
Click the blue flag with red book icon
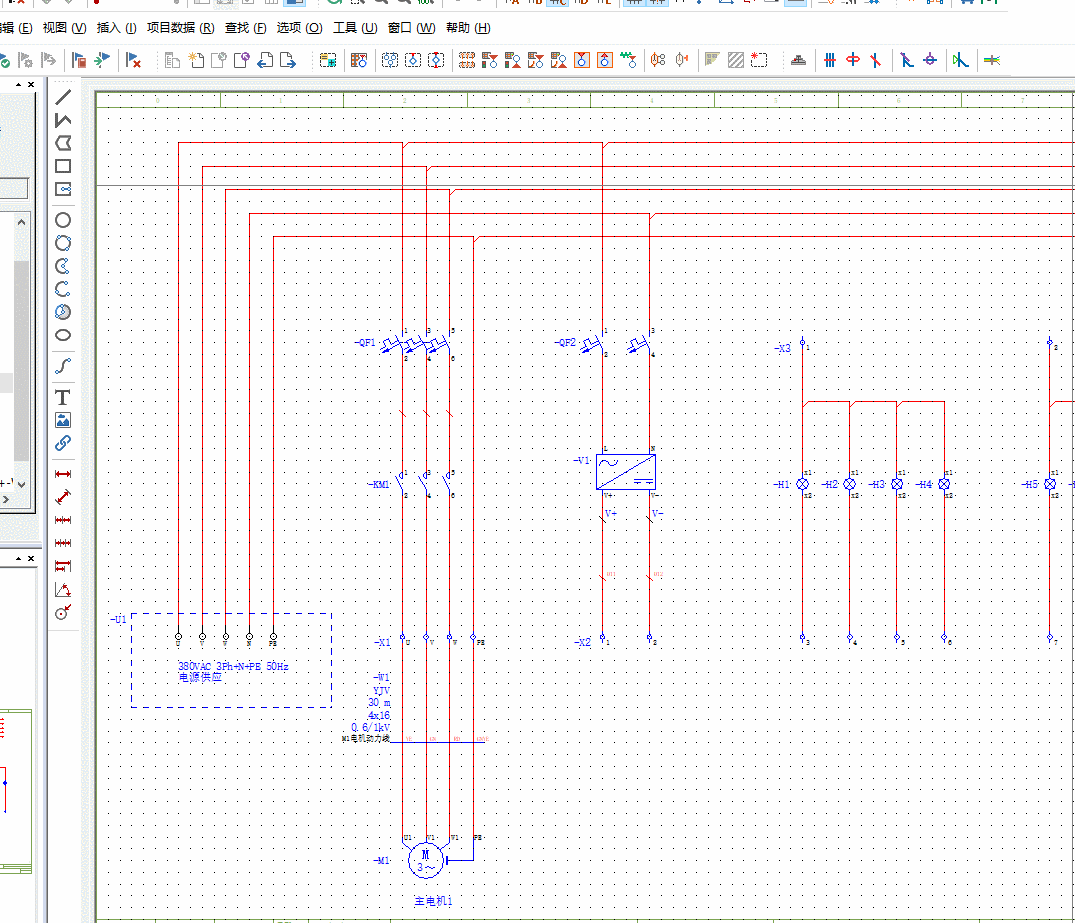coord(79,60)
